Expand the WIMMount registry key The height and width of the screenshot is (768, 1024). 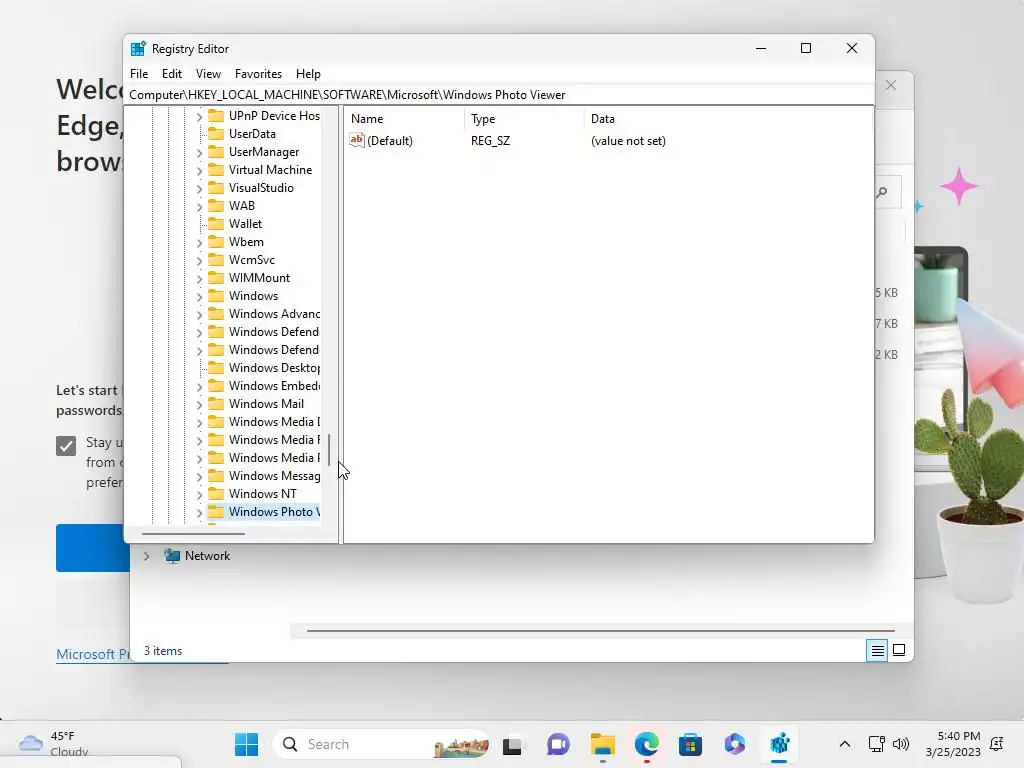(199, 278)
